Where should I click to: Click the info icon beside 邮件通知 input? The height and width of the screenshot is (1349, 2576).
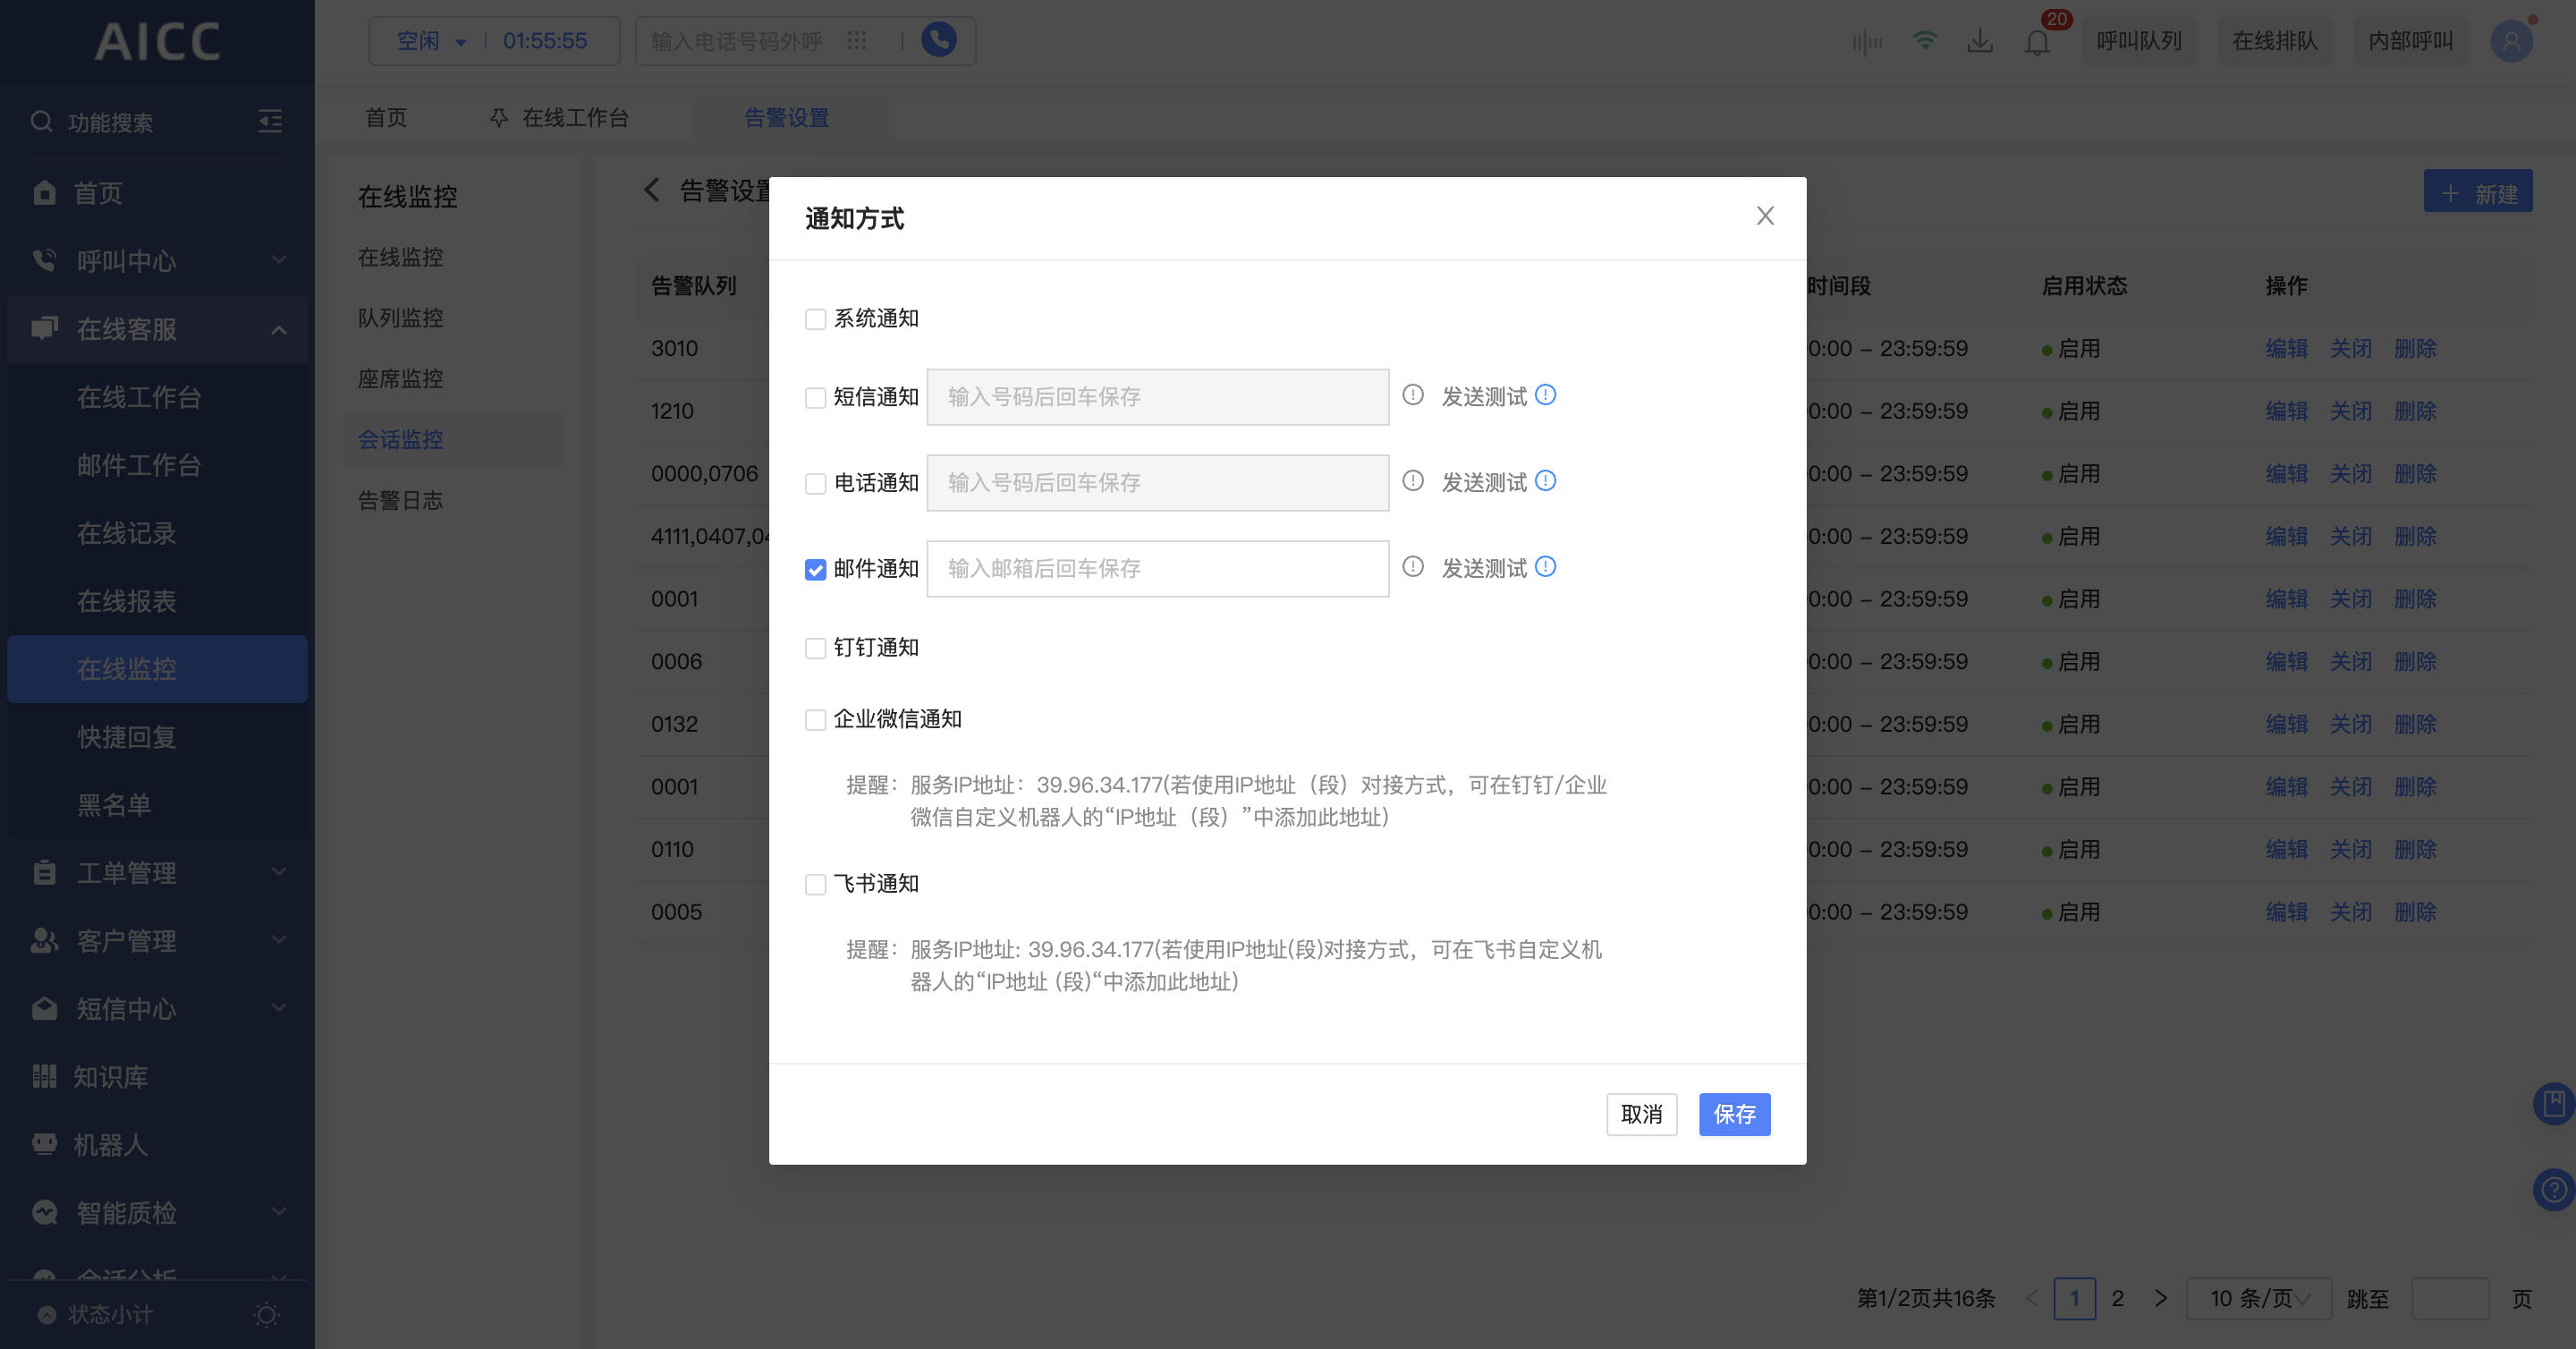(1412, 567)
